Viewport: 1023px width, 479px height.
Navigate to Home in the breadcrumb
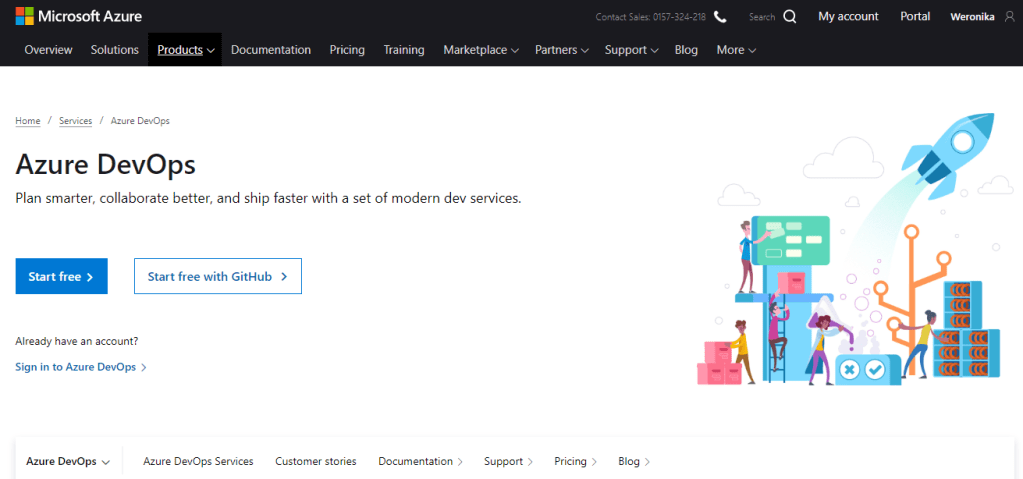pos(28,121)
